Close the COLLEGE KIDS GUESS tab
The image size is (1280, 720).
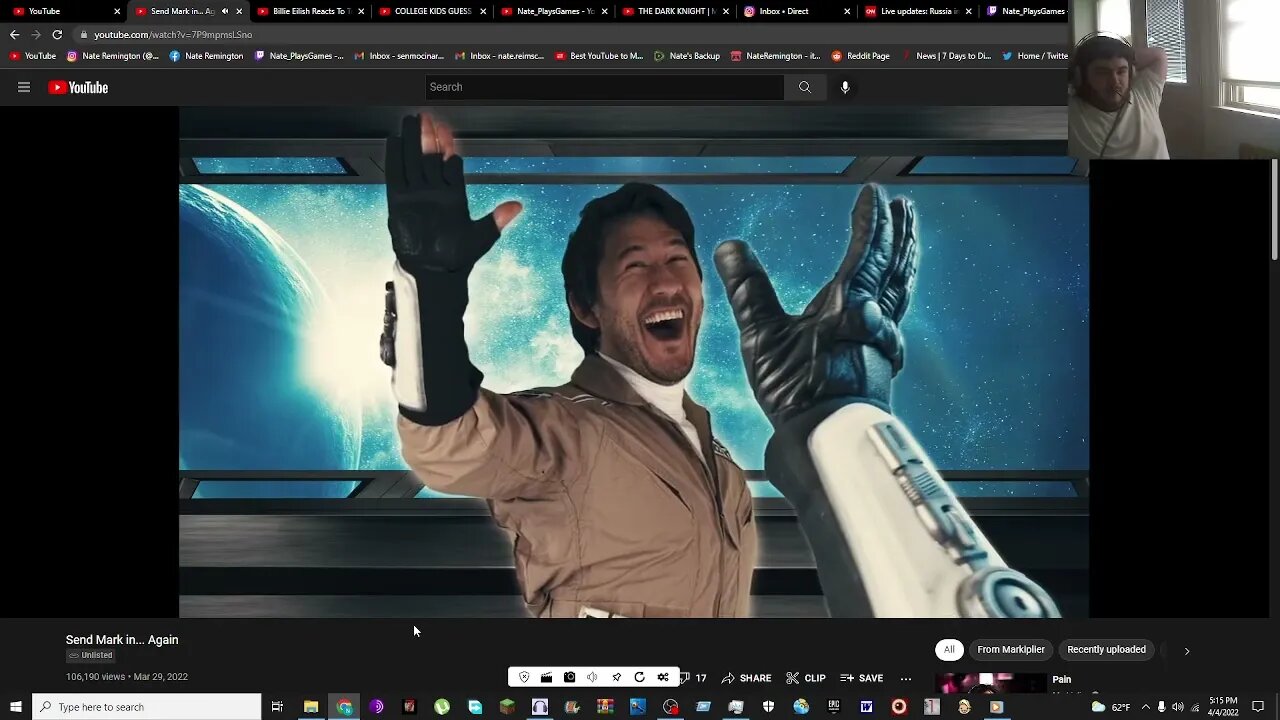(483, 11)
